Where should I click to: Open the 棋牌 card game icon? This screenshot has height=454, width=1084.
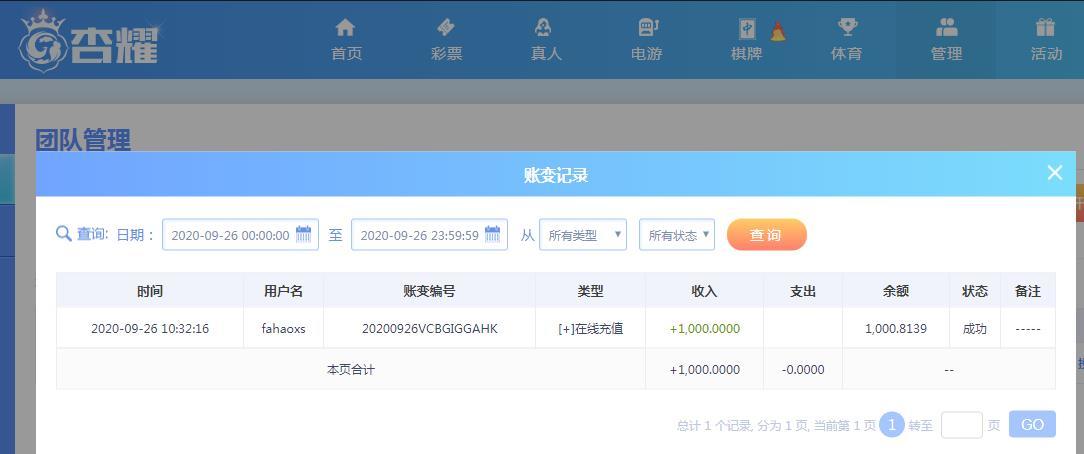(747, 29)
